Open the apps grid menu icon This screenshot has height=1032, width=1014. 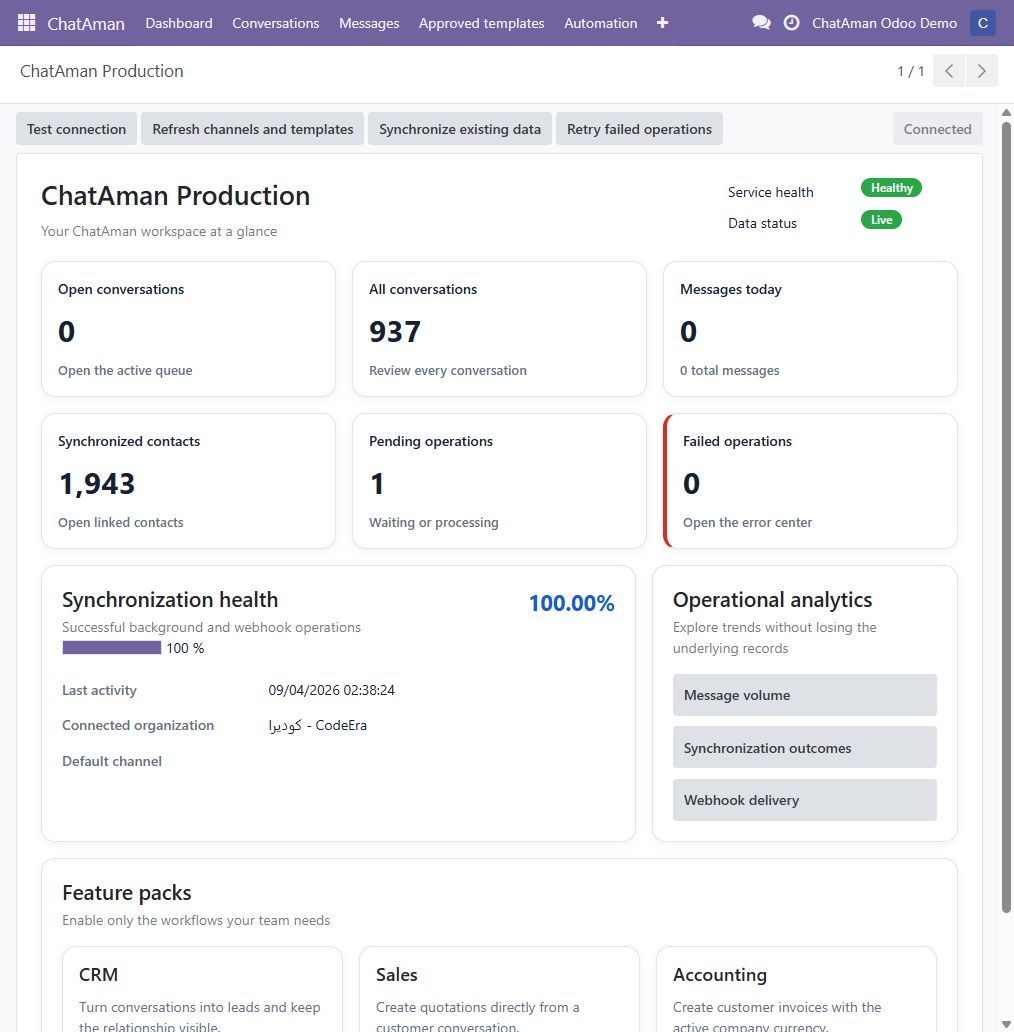26,23
